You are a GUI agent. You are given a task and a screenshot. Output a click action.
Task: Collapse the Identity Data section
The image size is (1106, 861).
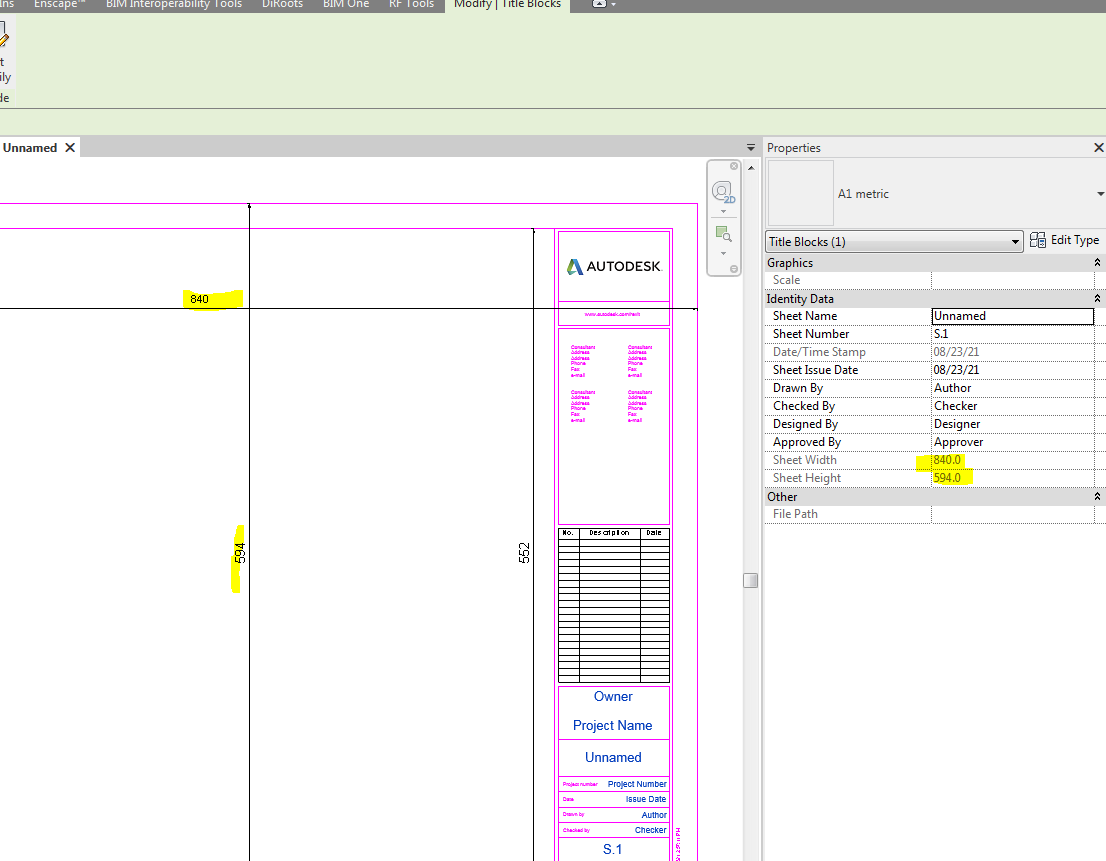click(x=1098, y=299)
